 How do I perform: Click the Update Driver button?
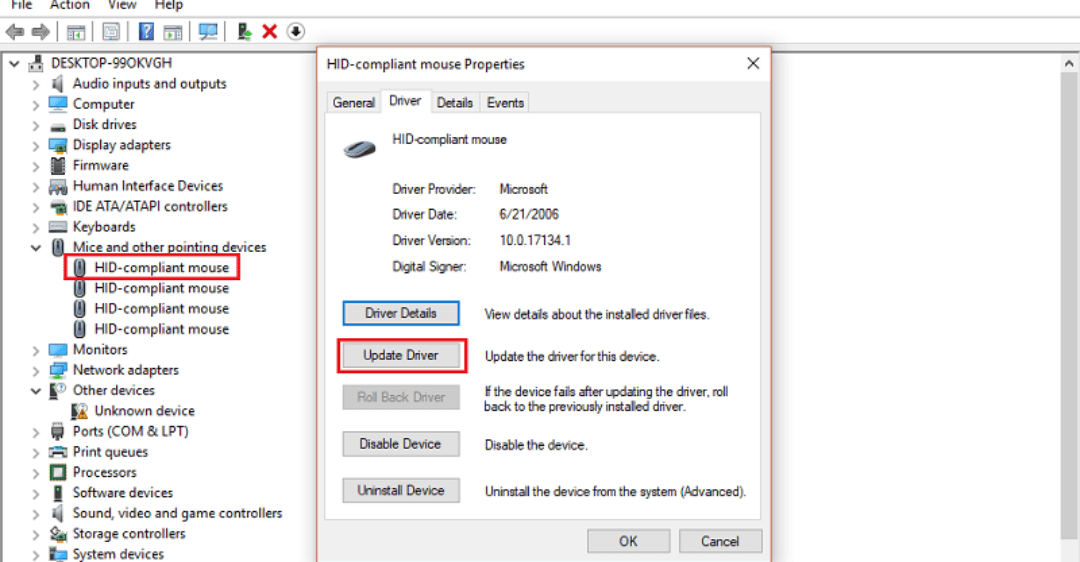401,355
